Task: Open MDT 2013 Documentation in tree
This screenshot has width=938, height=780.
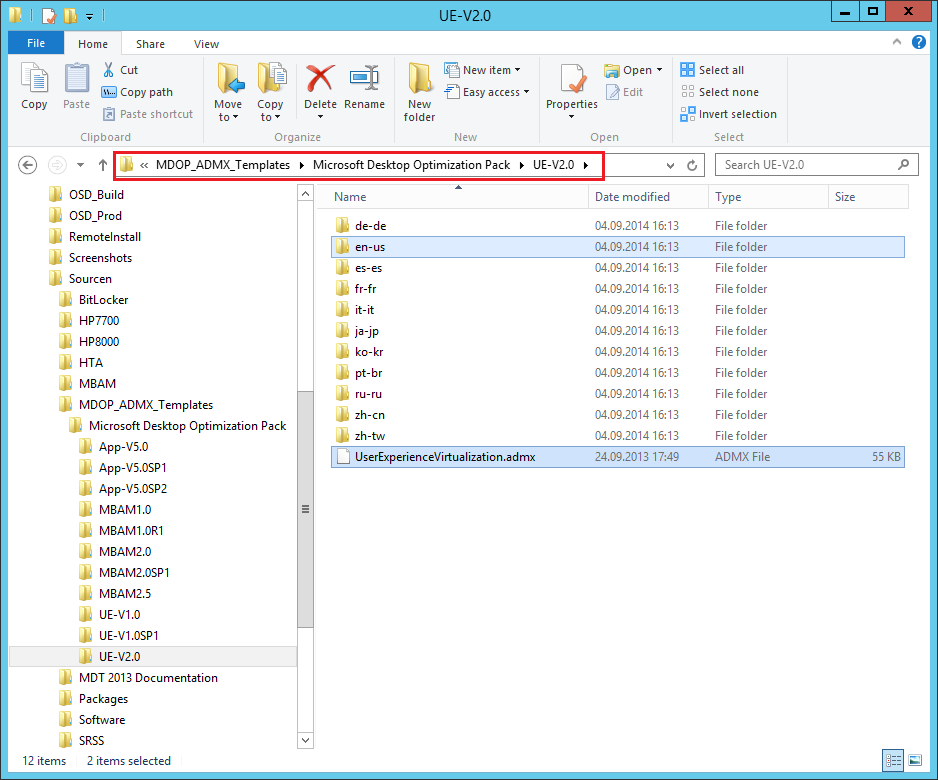Action: click(x=148, y=678)
